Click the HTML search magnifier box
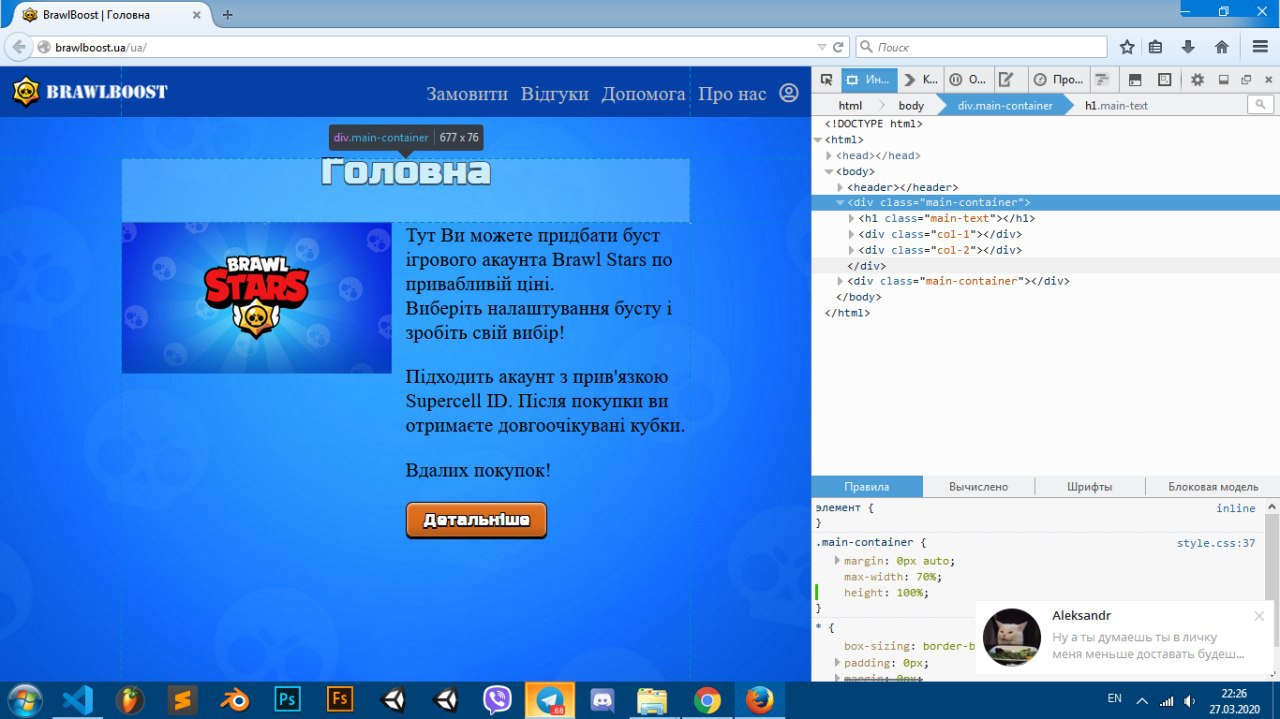Image resolution: width=1280 pixels, height=719 pixels. (x=1261, y=105)
